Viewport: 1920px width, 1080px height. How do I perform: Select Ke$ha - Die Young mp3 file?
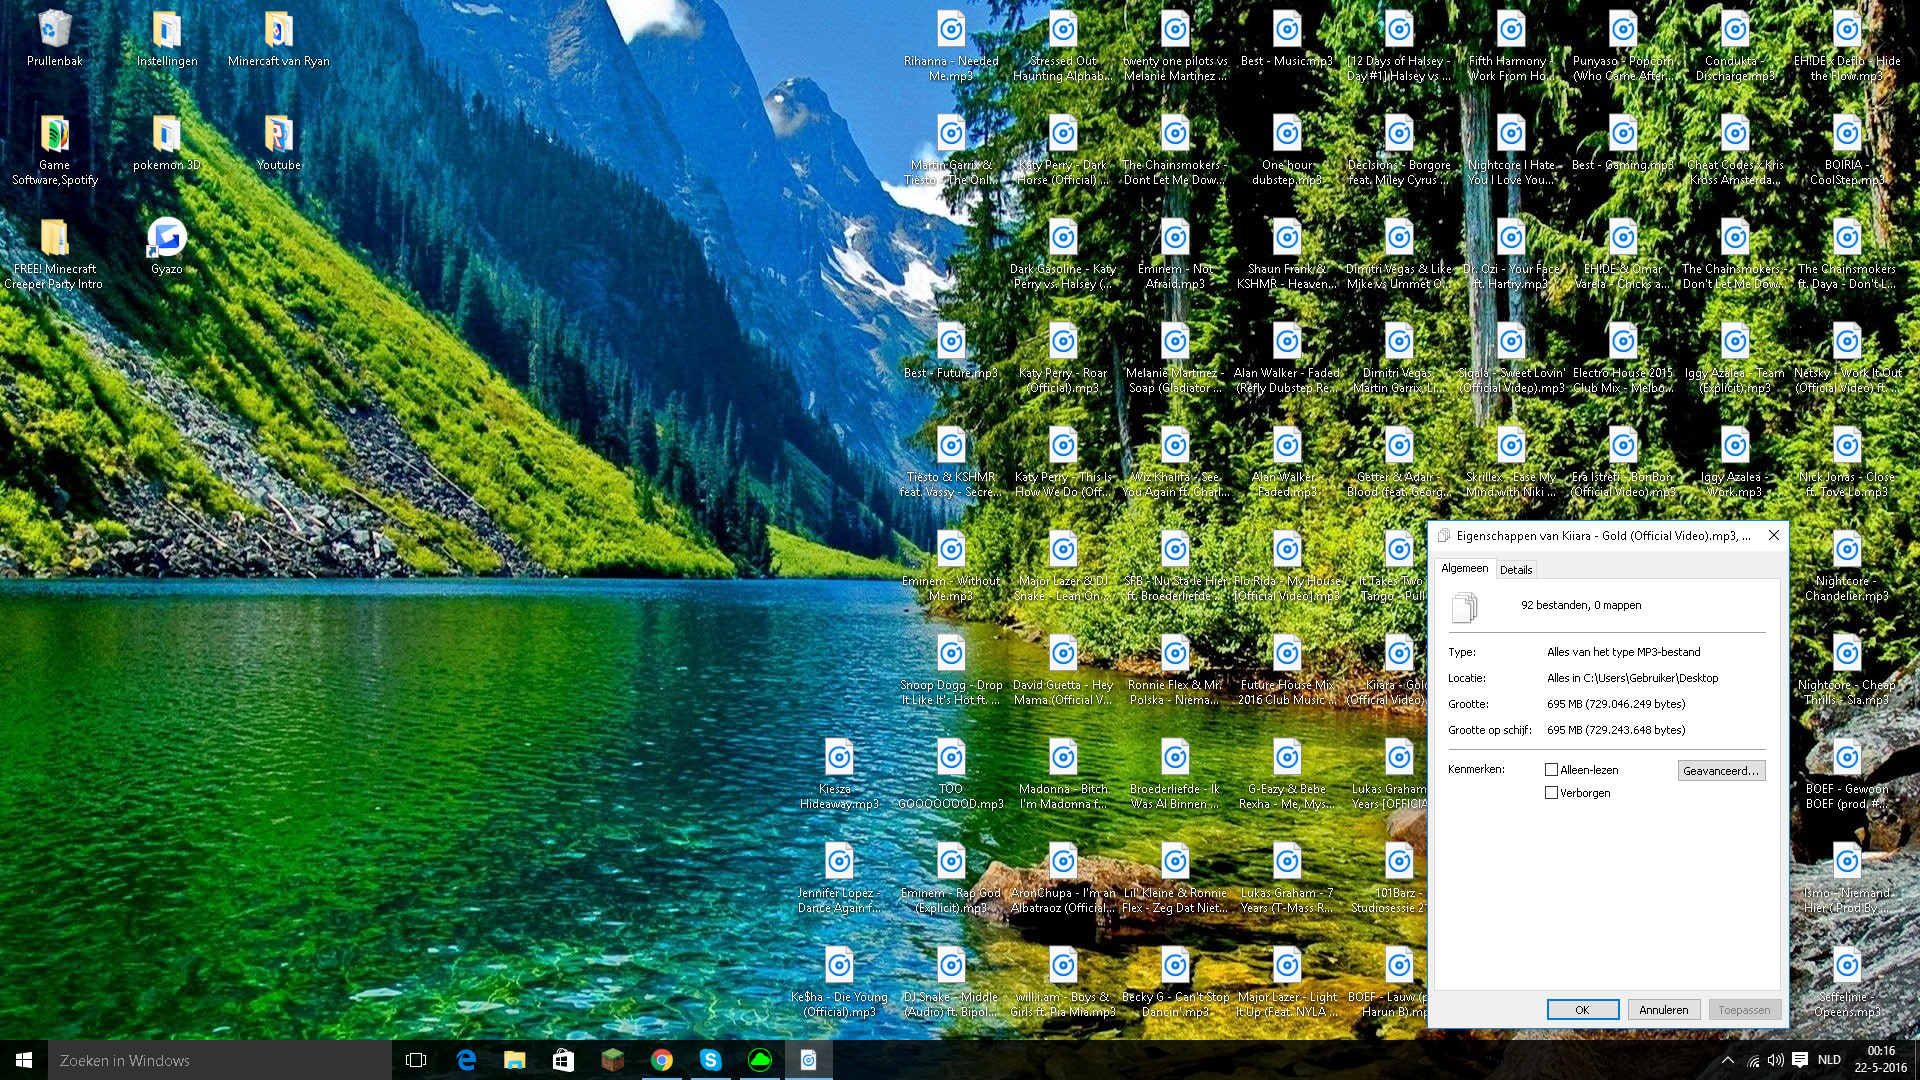click(x=839, y=983)
